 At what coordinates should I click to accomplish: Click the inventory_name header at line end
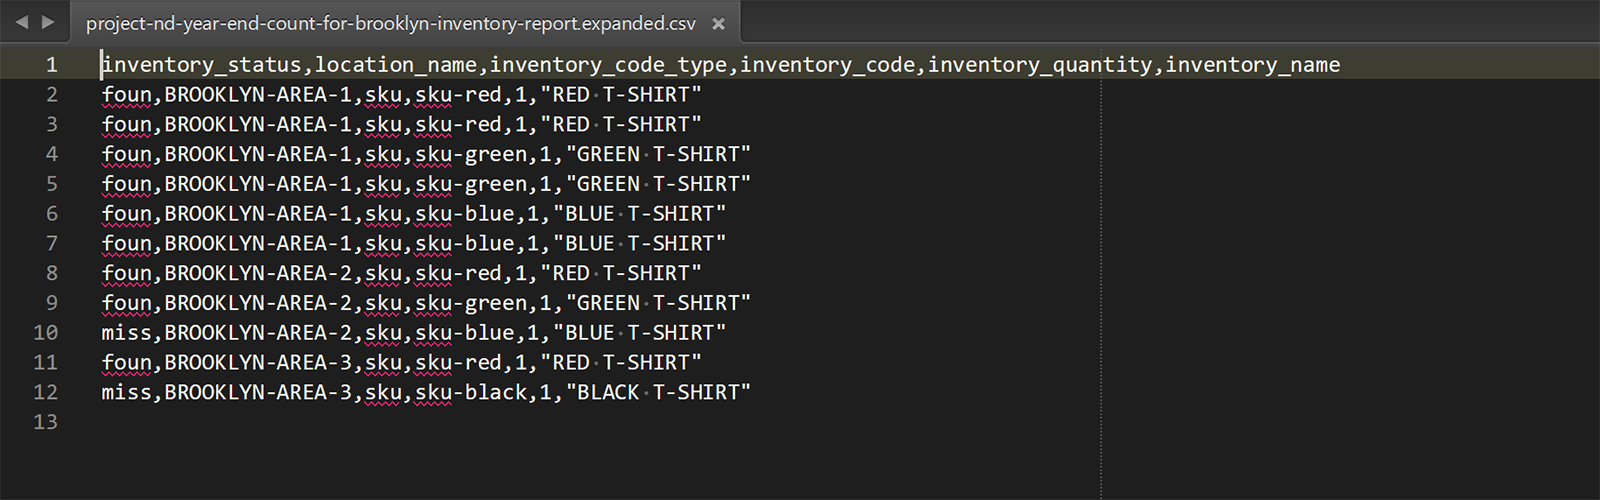(1252, 65)
